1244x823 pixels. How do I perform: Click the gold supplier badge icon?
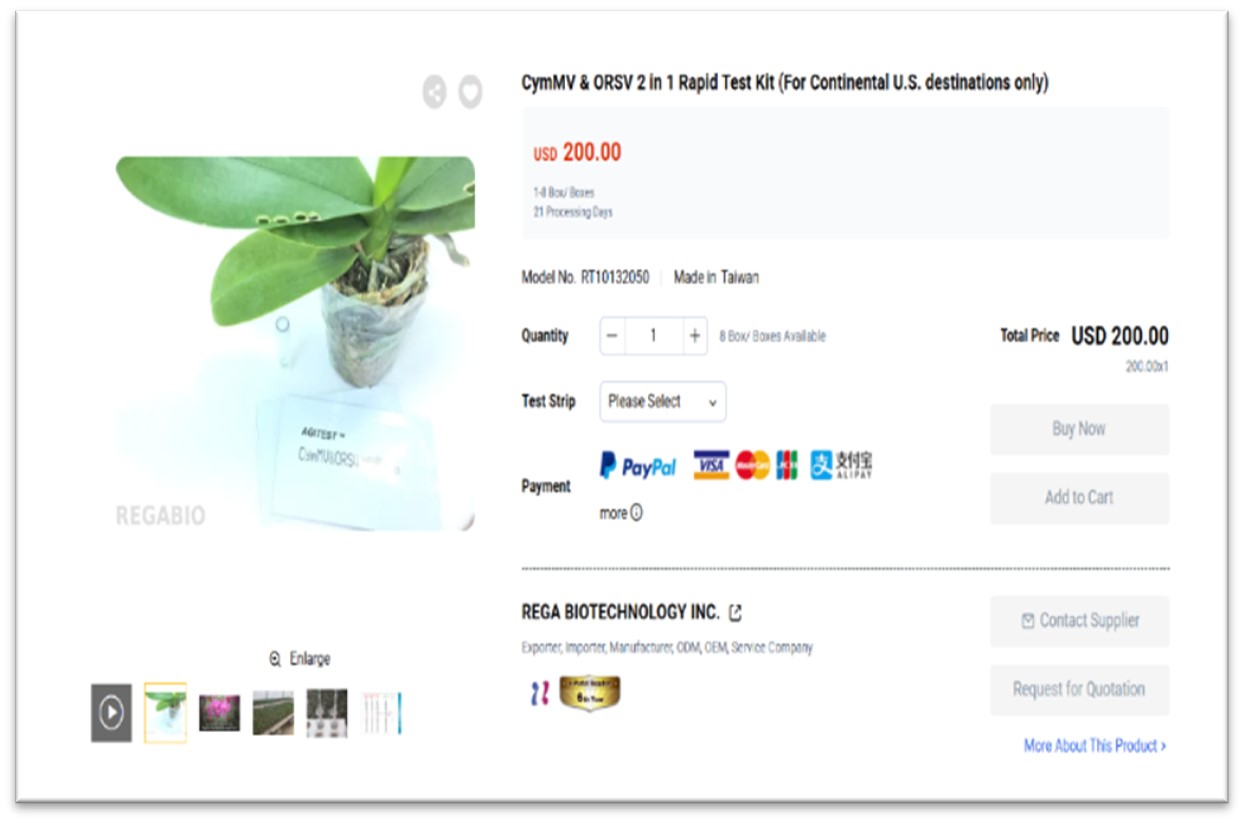(590, 693)
